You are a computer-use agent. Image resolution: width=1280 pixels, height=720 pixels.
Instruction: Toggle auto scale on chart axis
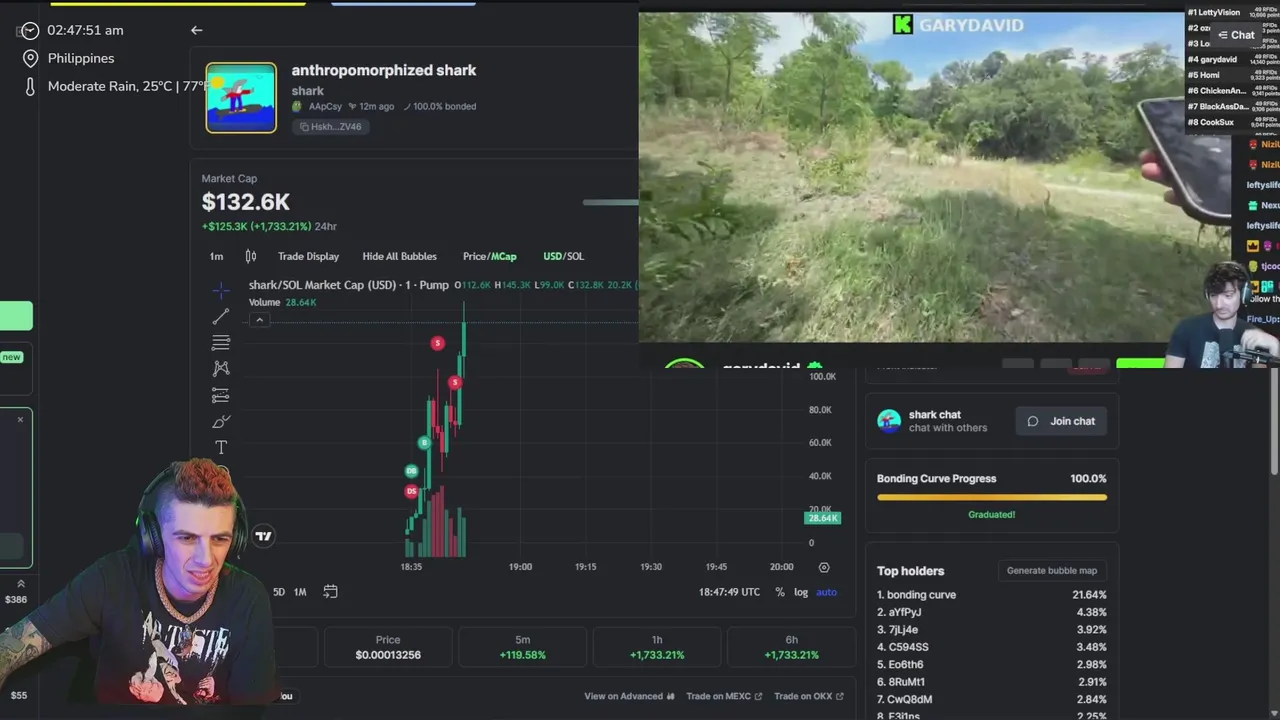826,592
